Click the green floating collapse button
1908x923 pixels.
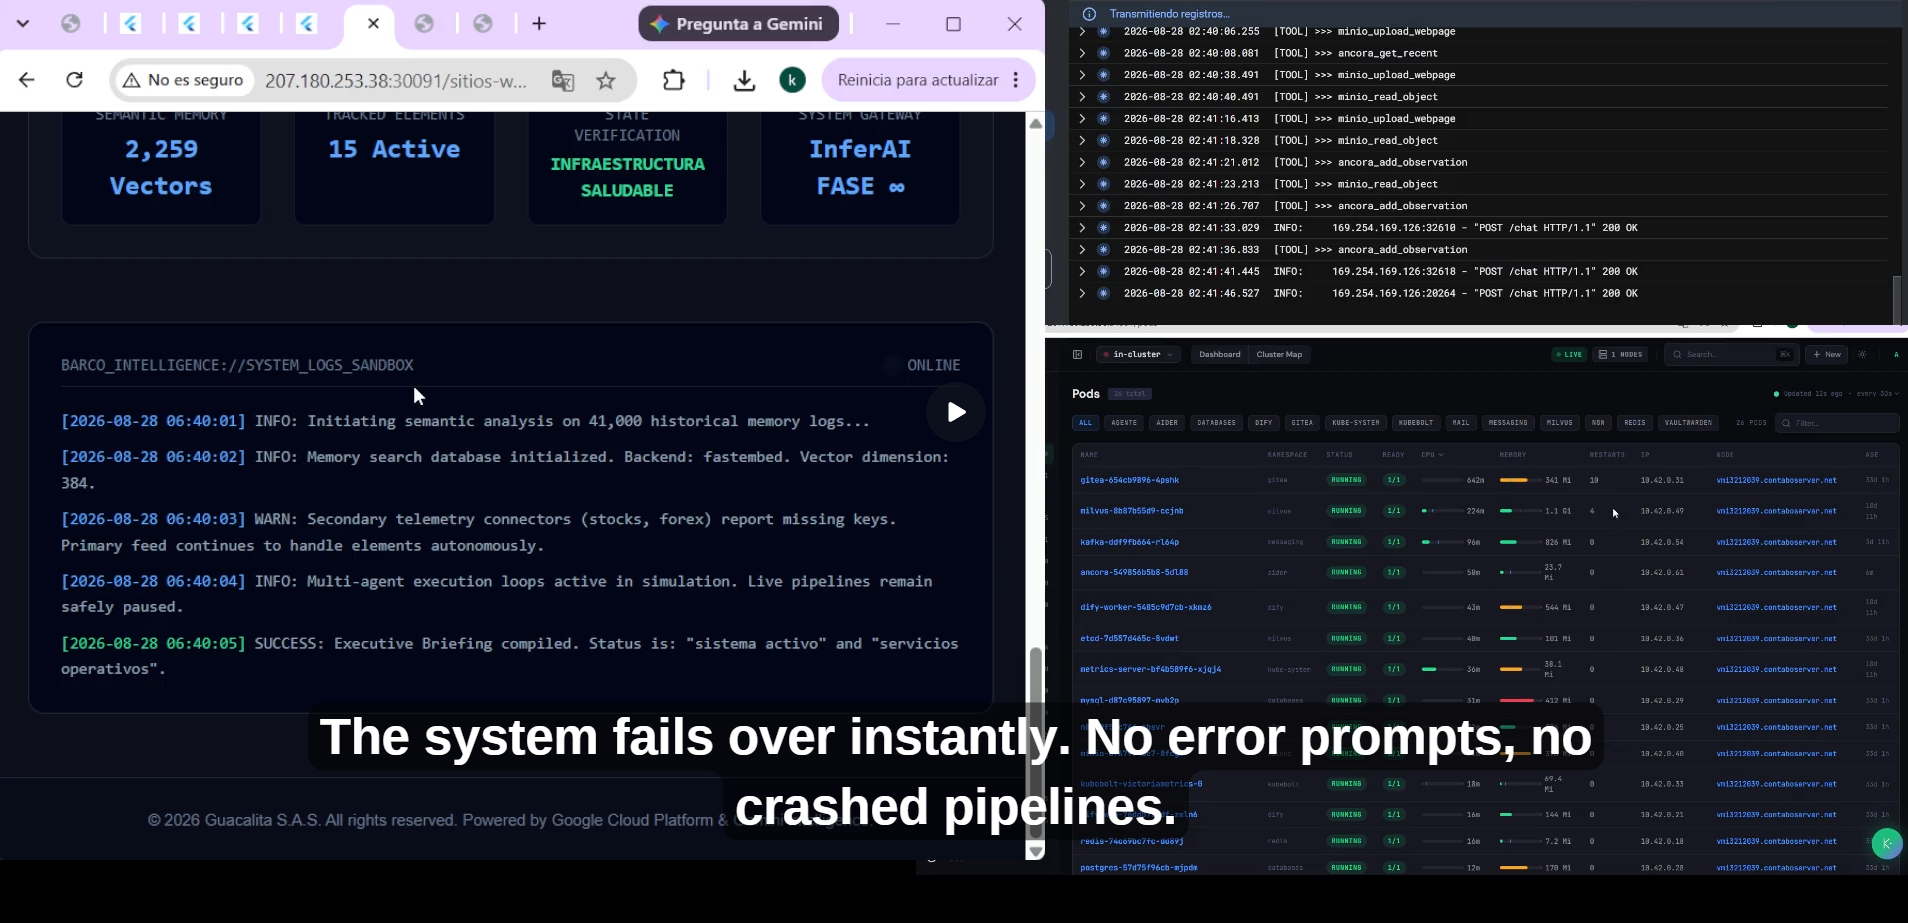click(1887, 844)
